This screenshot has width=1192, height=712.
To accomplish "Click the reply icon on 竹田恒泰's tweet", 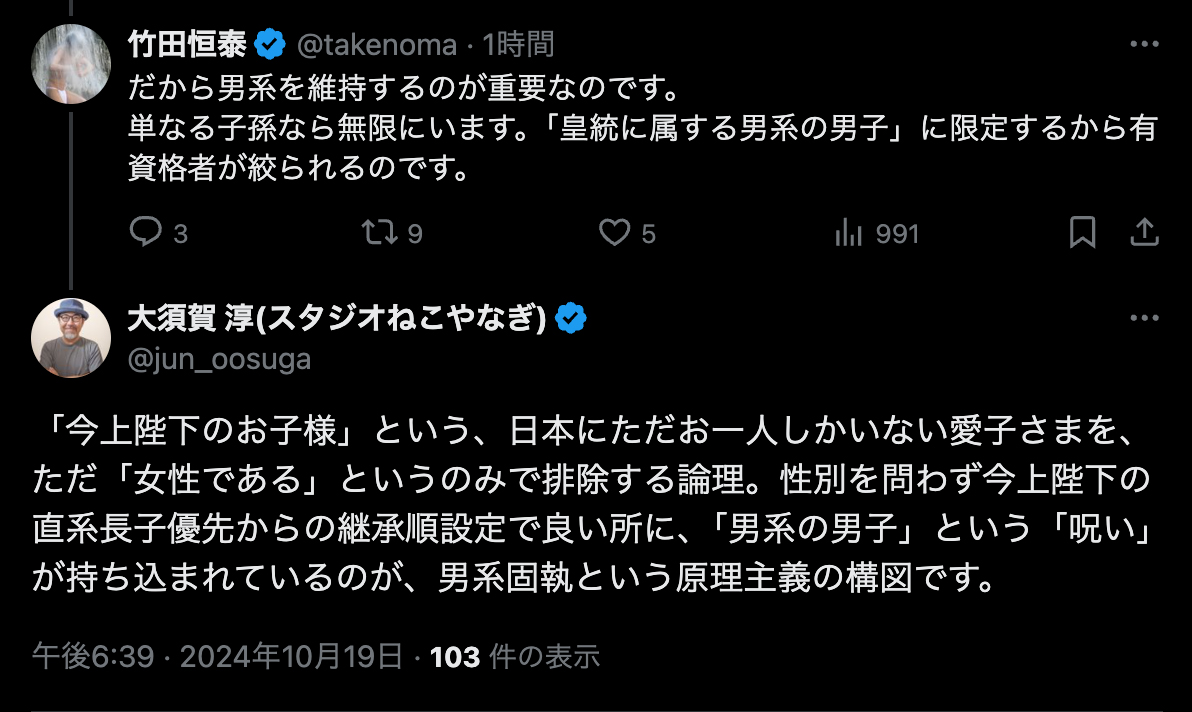I will coord(146,233).
